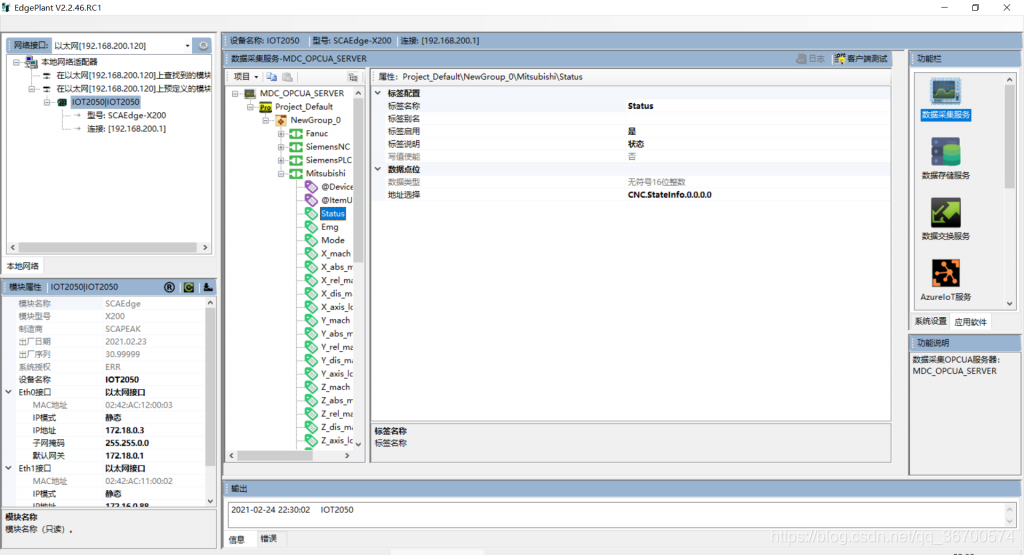Select the X_mach tag item

pos(336,253)
